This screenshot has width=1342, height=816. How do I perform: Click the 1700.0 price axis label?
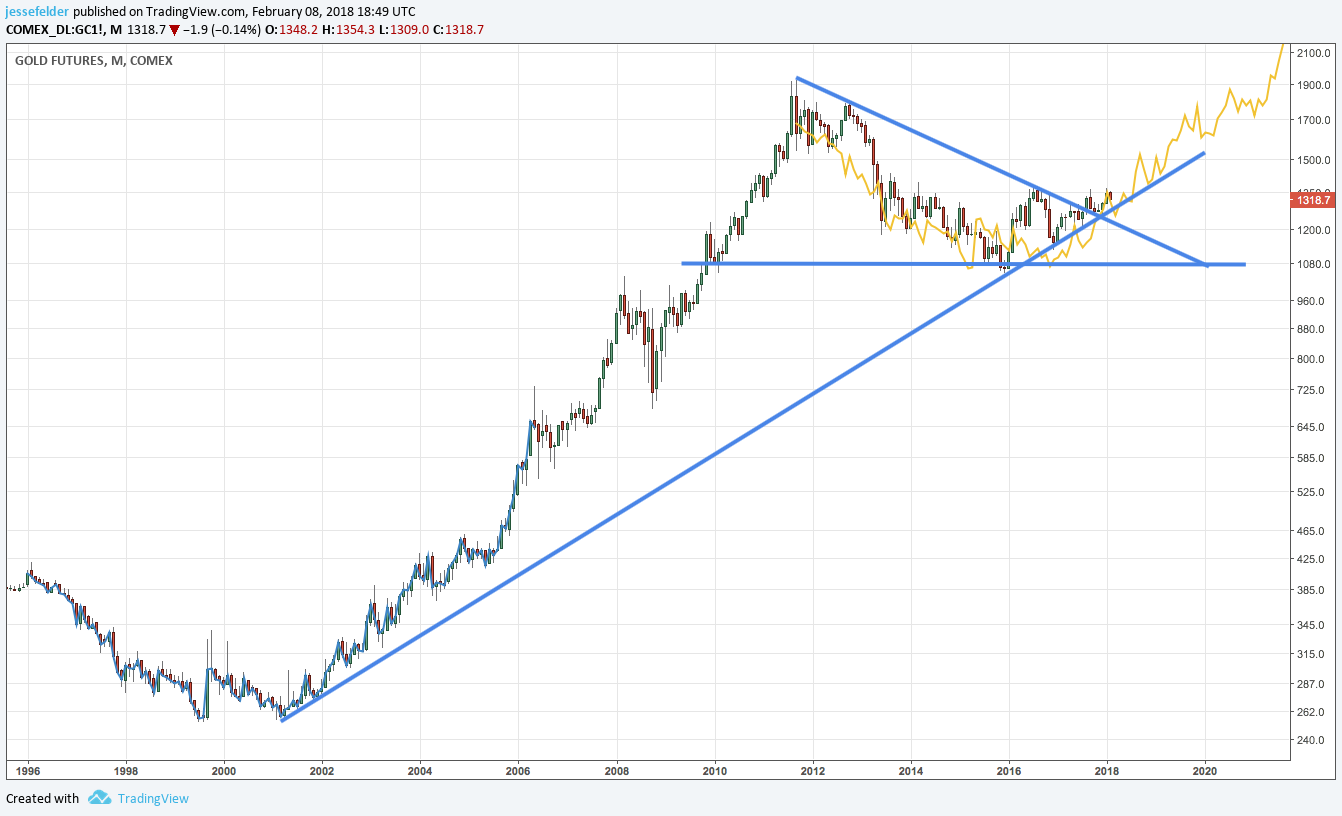pyautogui.click(x=1314, y=121)
